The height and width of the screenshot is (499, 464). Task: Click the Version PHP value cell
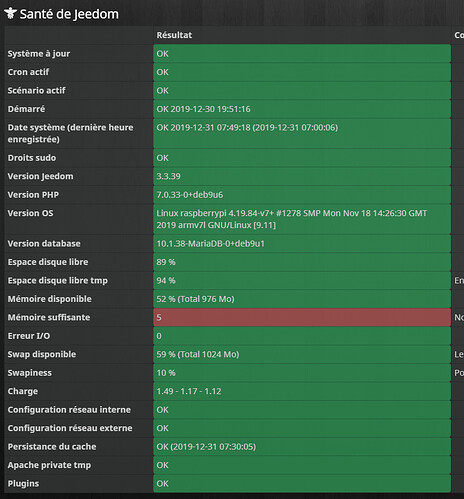(302, 195)
